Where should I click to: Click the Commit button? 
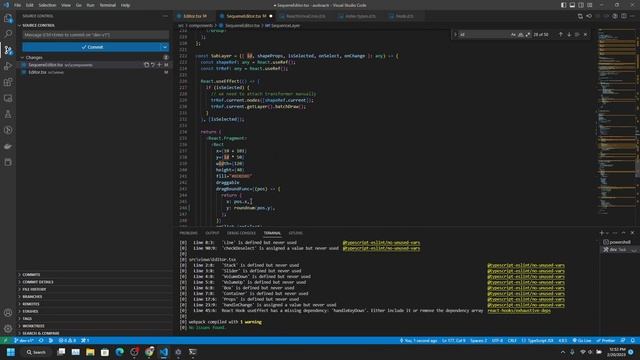tap(92, 47)
